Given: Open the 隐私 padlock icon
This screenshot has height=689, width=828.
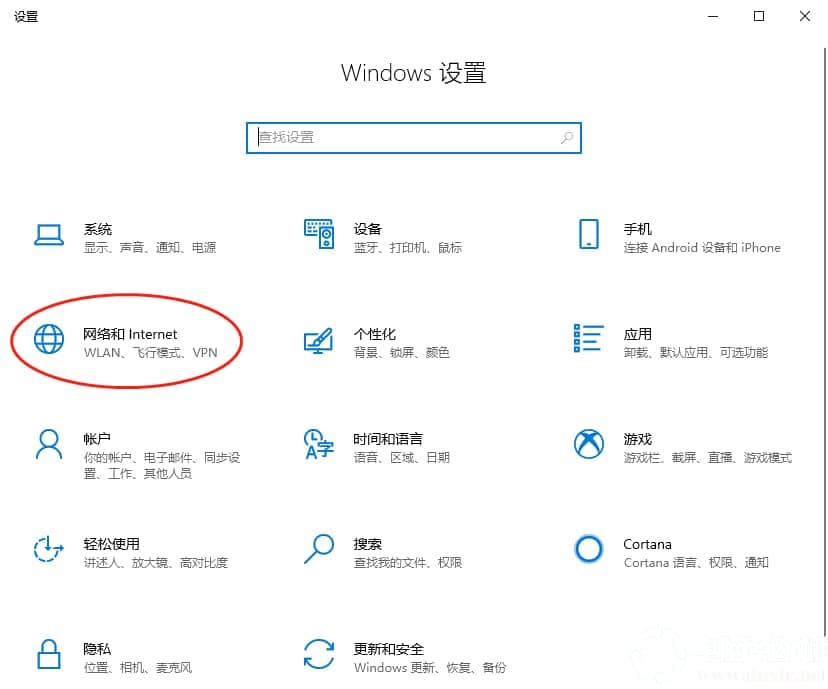Looking at the screenshot, I should click(49, 654).
